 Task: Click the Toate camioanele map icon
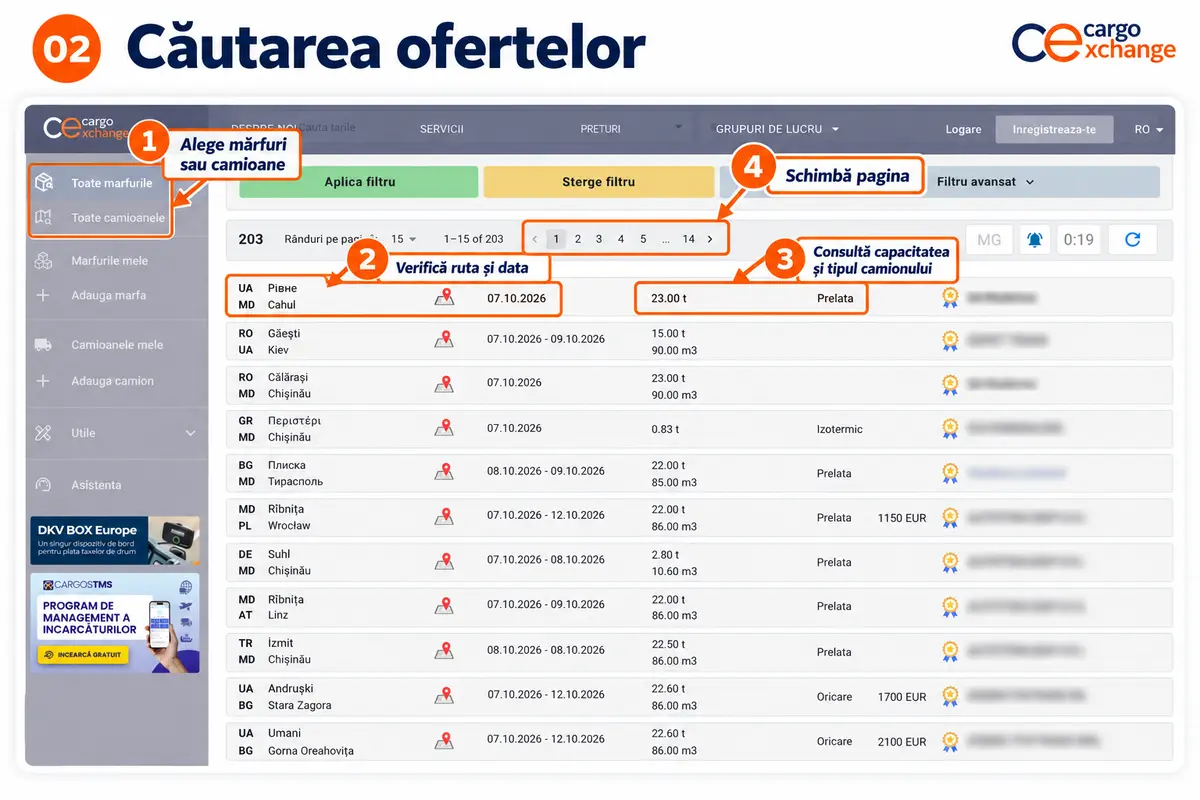(x=43, y=217)
